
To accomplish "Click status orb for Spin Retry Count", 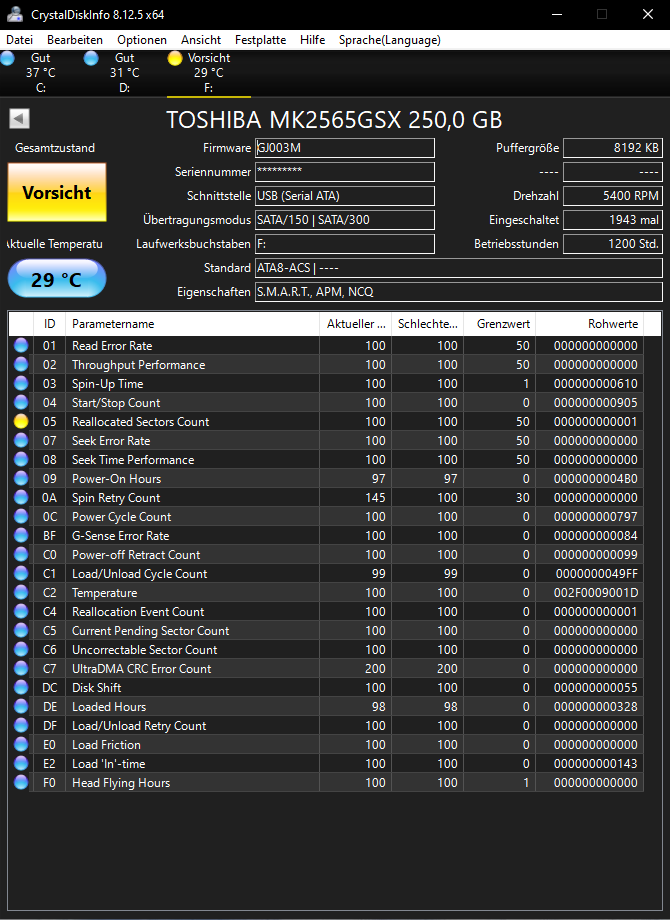I will 21,498.
